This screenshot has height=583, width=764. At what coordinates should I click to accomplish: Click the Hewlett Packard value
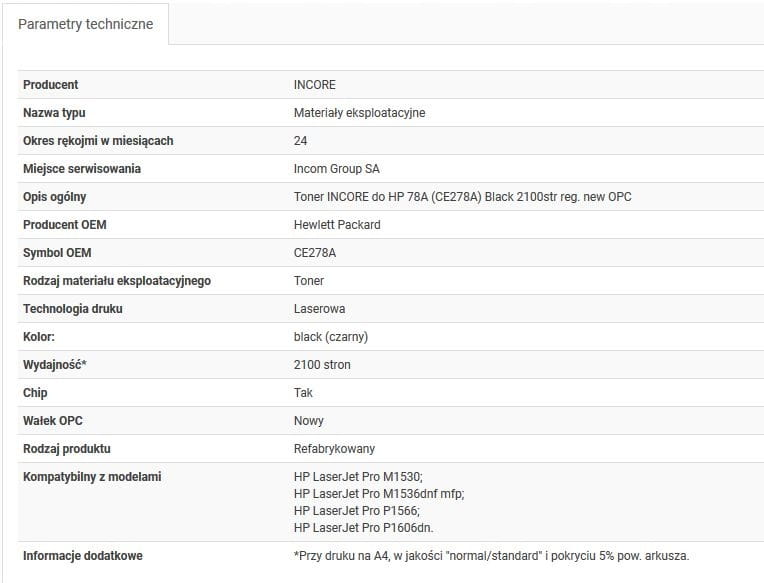click(337, 225)
